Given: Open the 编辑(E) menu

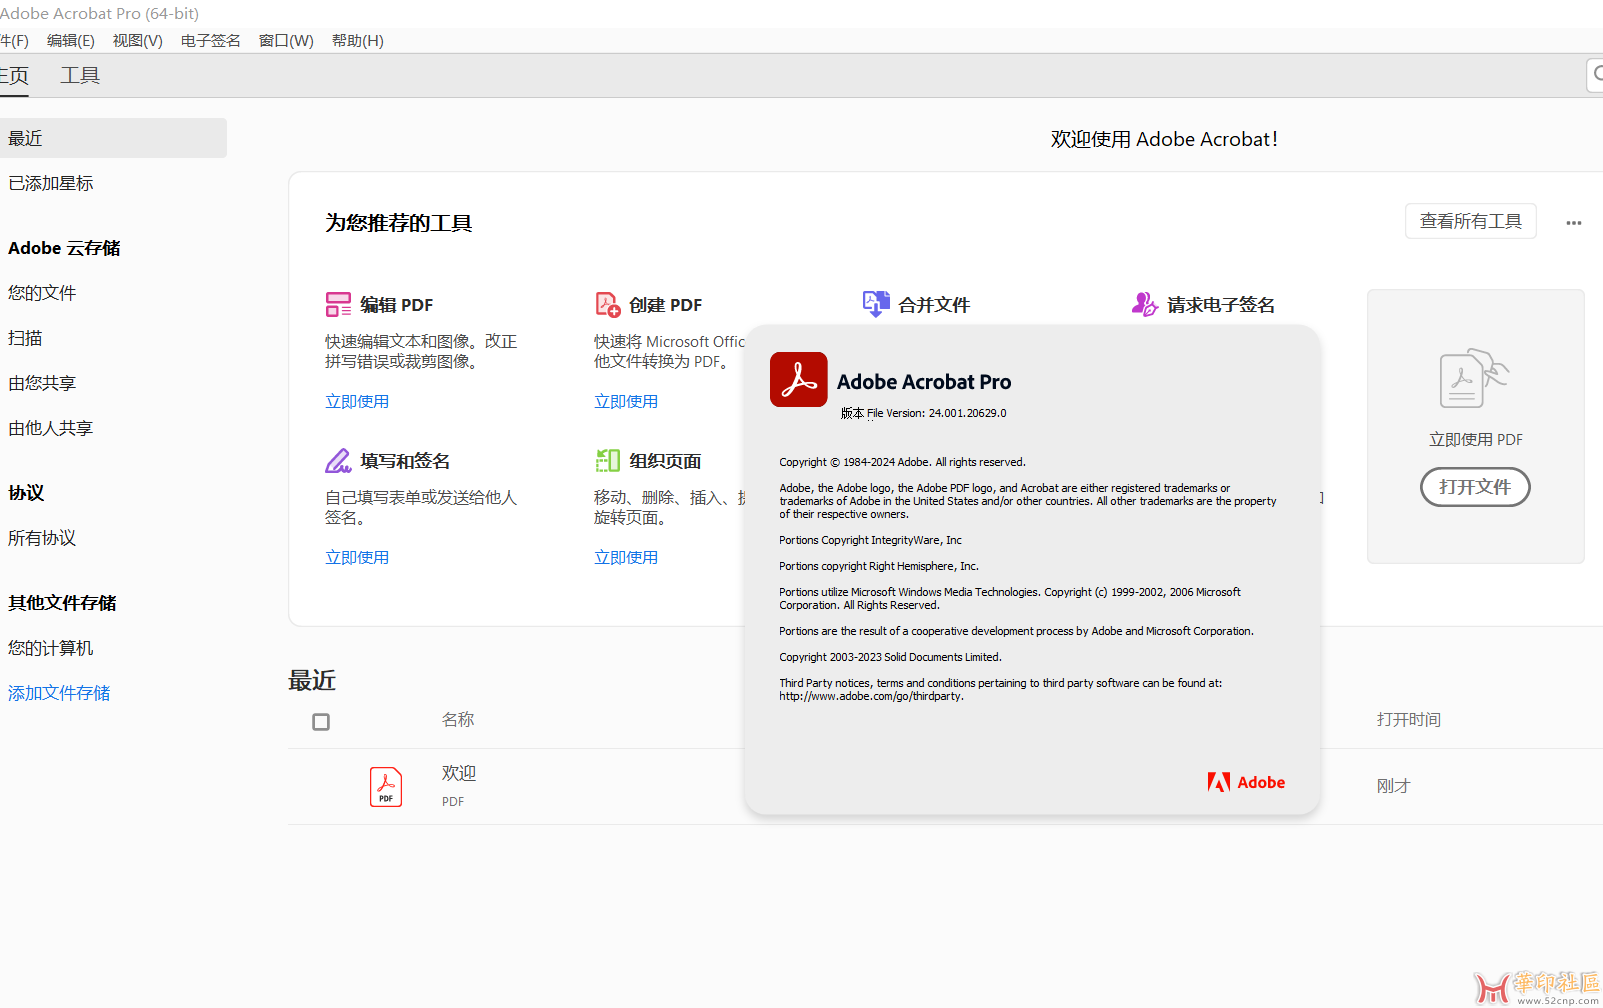Looking at the screenshot, I should [x=71, y=41].
